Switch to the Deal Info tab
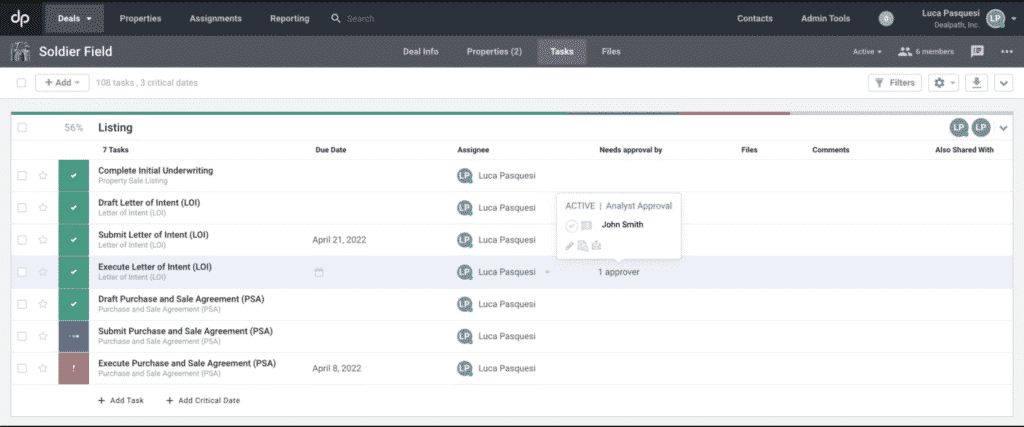The image size is (1024, 427). (x=421, y=52)
